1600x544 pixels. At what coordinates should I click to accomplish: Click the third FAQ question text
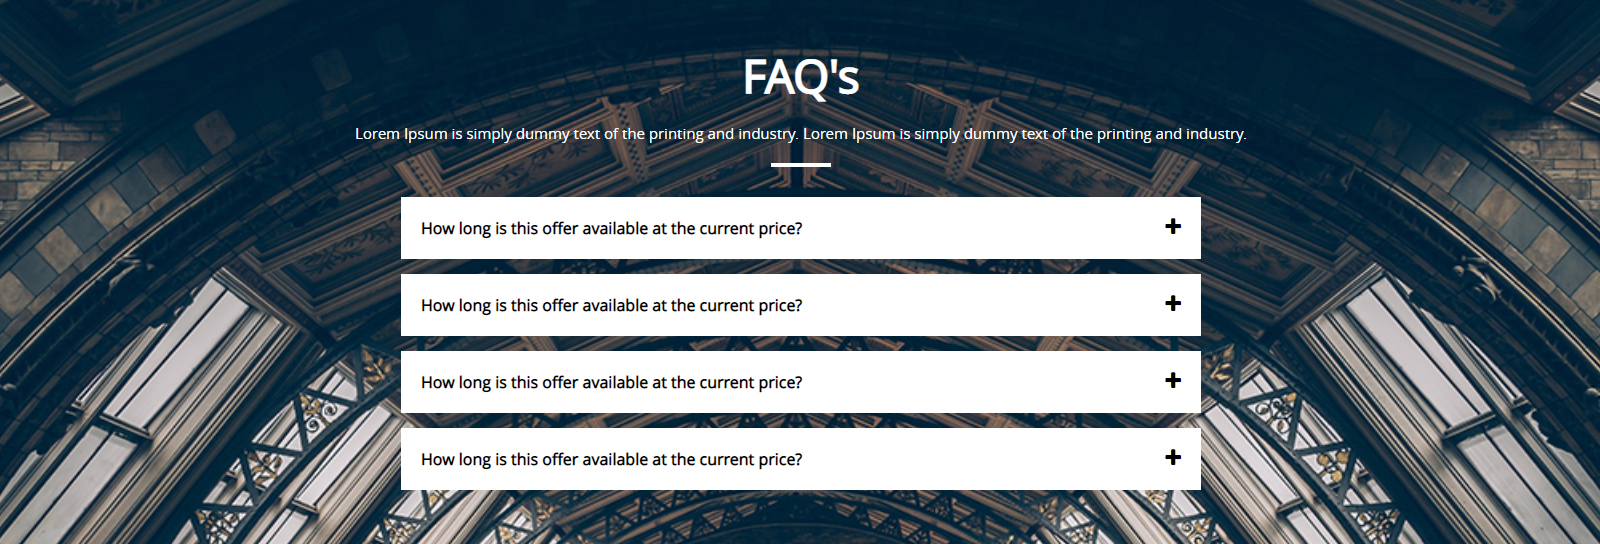[611, 383]
